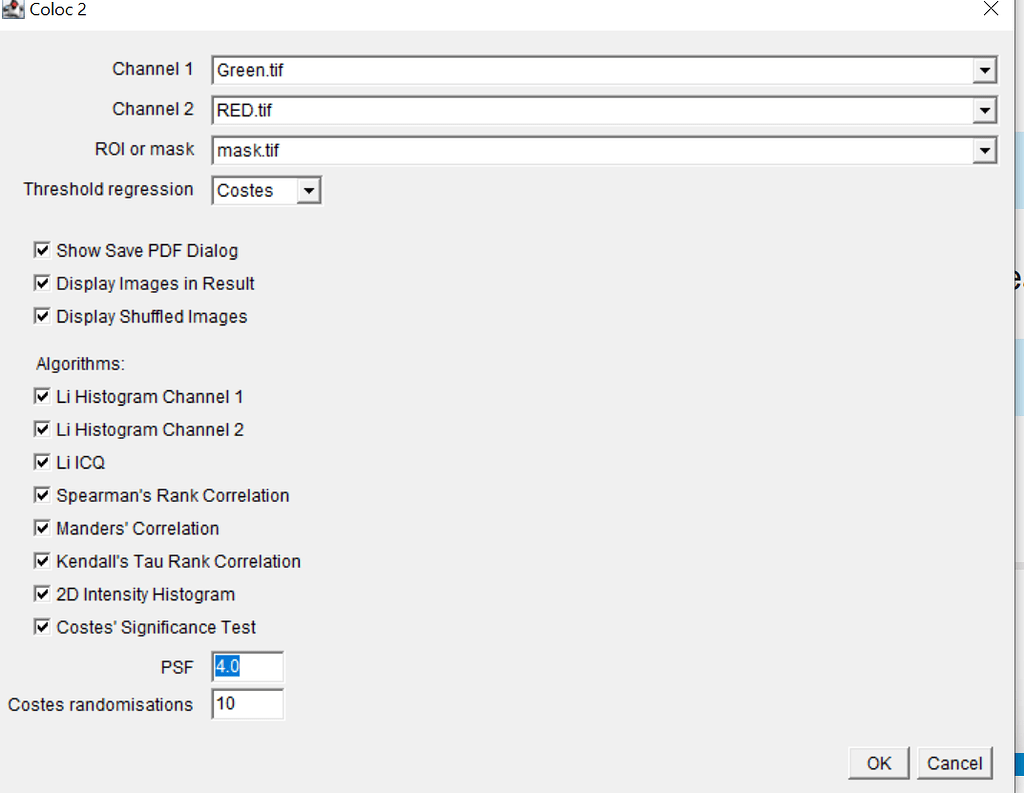
Task: Uncheck Costes' Significance Test
Action: [x=42, y=627]
